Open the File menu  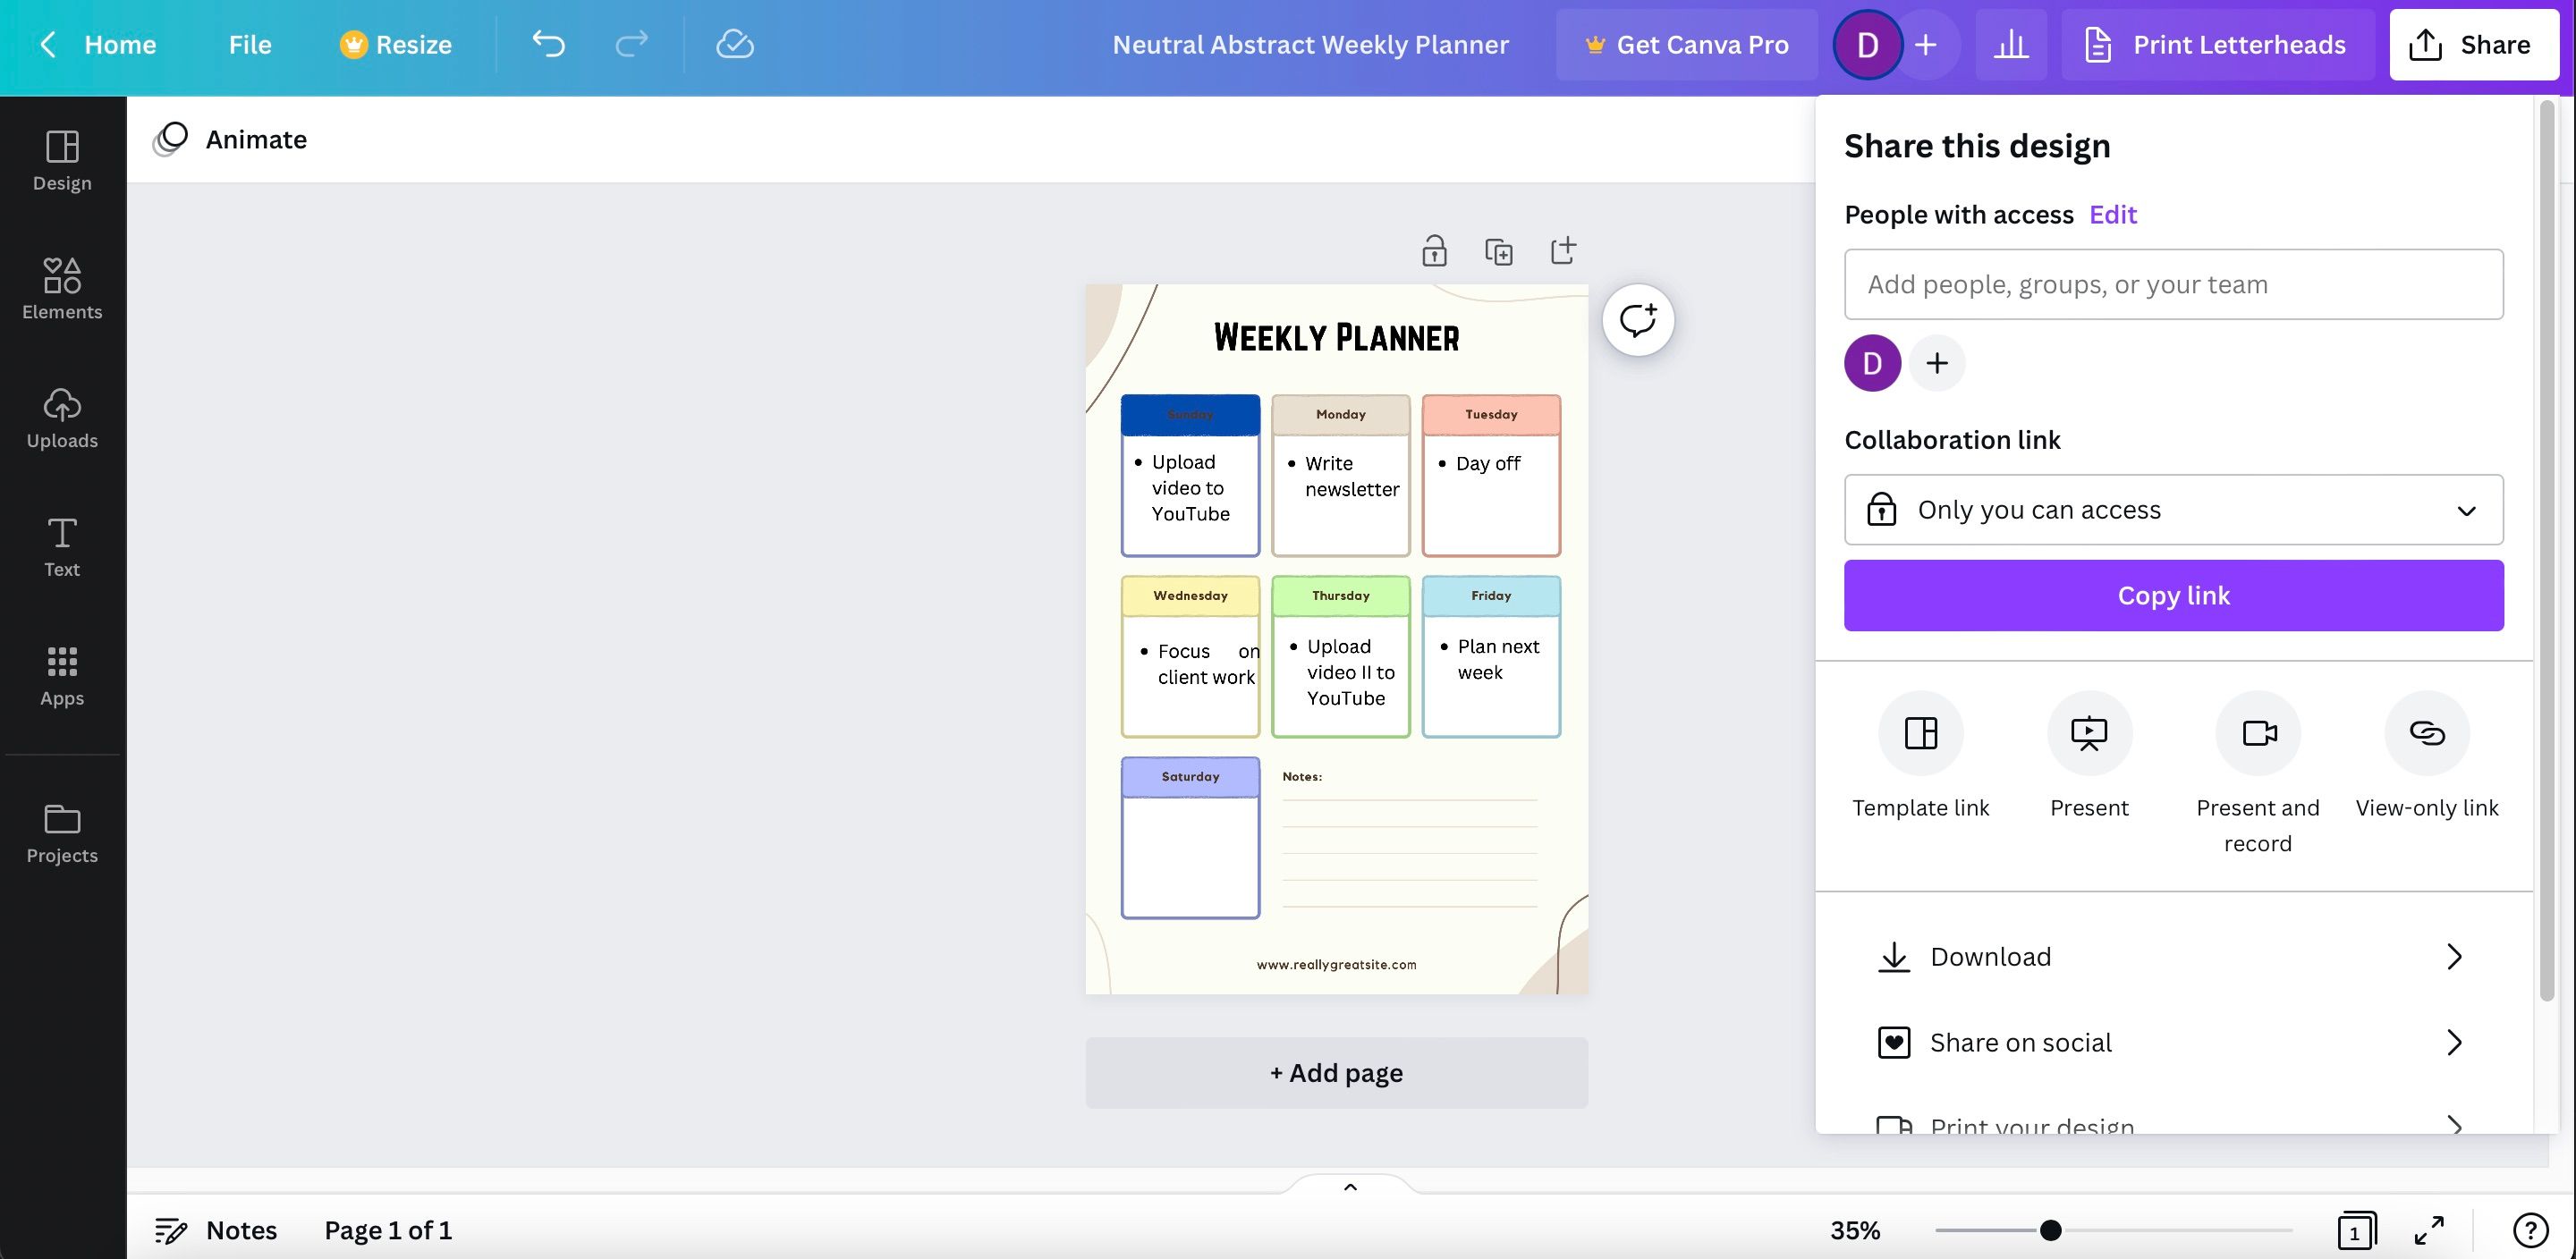click(x=250, y=44)
